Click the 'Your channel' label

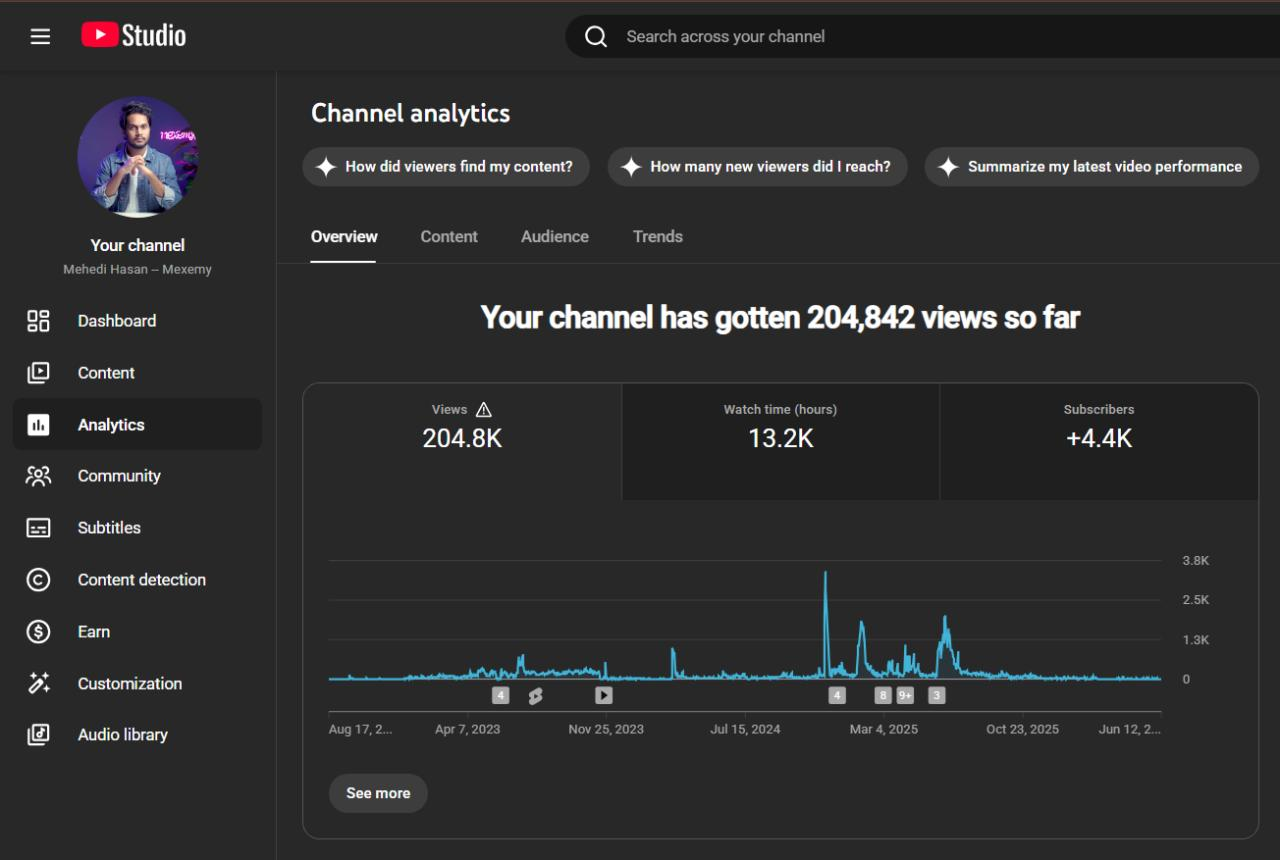pos(138,245)
